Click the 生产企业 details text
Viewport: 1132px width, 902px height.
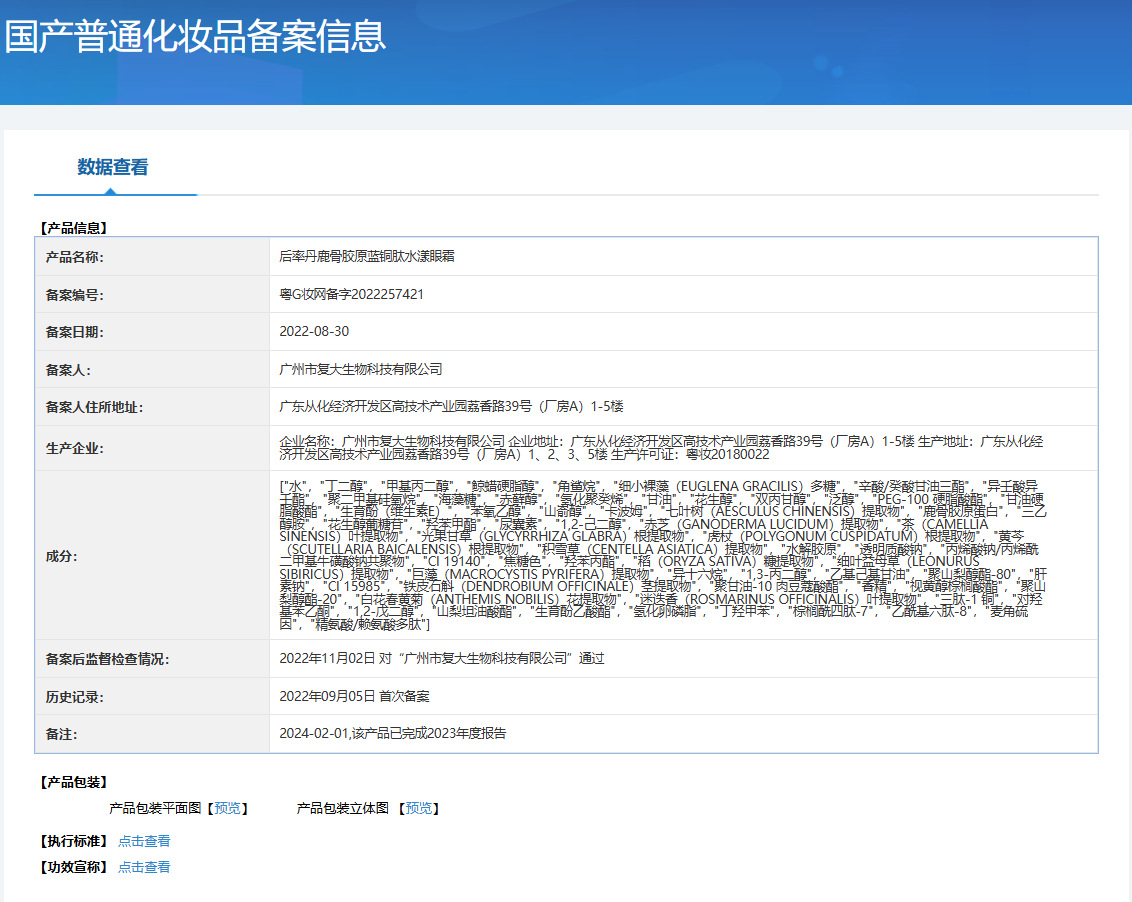pos(660,447)
